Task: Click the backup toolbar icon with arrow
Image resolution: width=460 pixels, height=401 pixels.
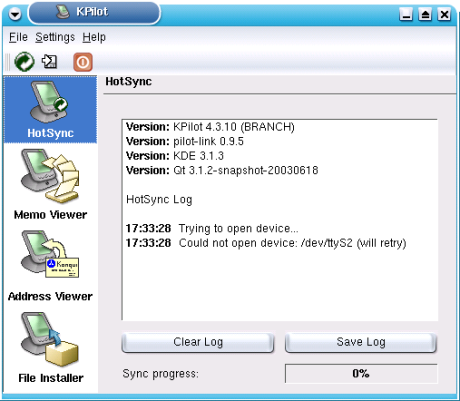Action: point(49,61)
